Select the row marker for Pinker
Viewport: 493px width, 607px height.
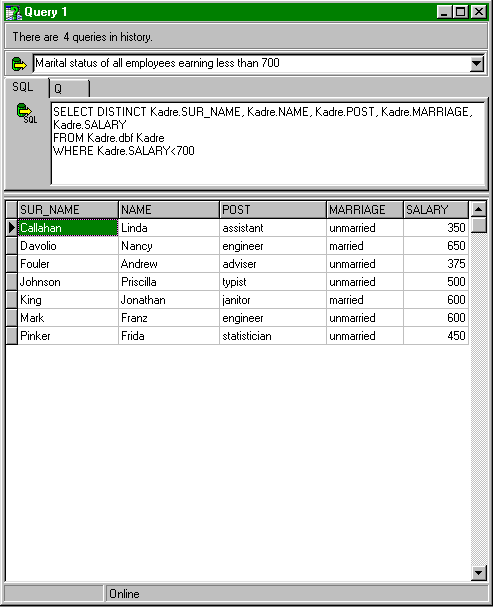pyautogui.click(x=12, y=336)
